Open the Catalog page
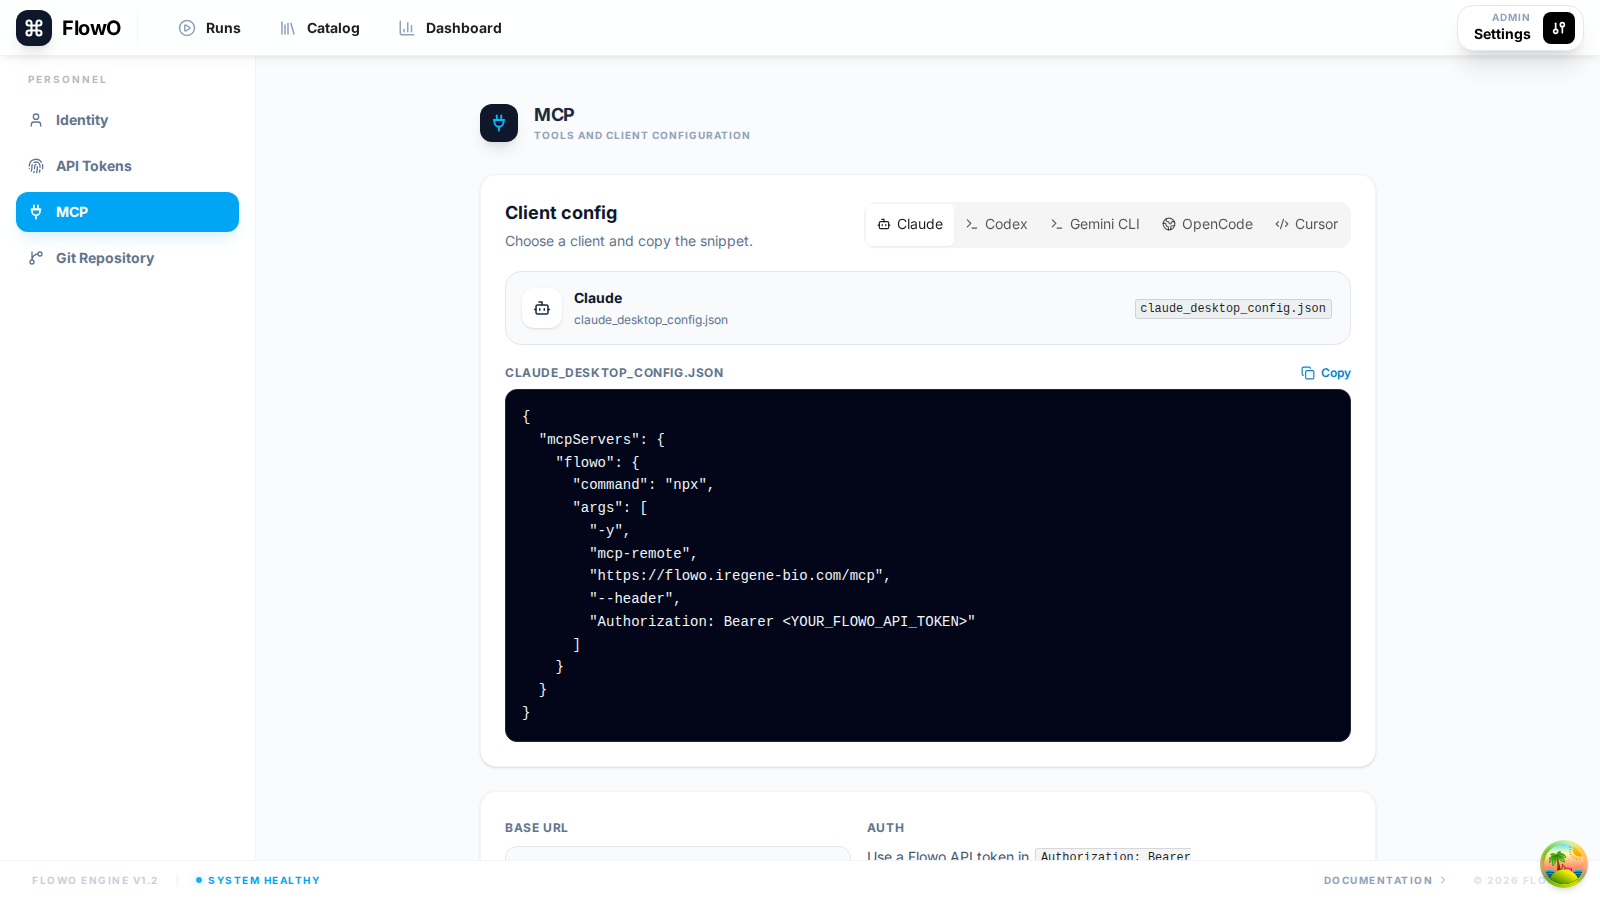The width and height of the screenshot is (1600, 900). 320,28
